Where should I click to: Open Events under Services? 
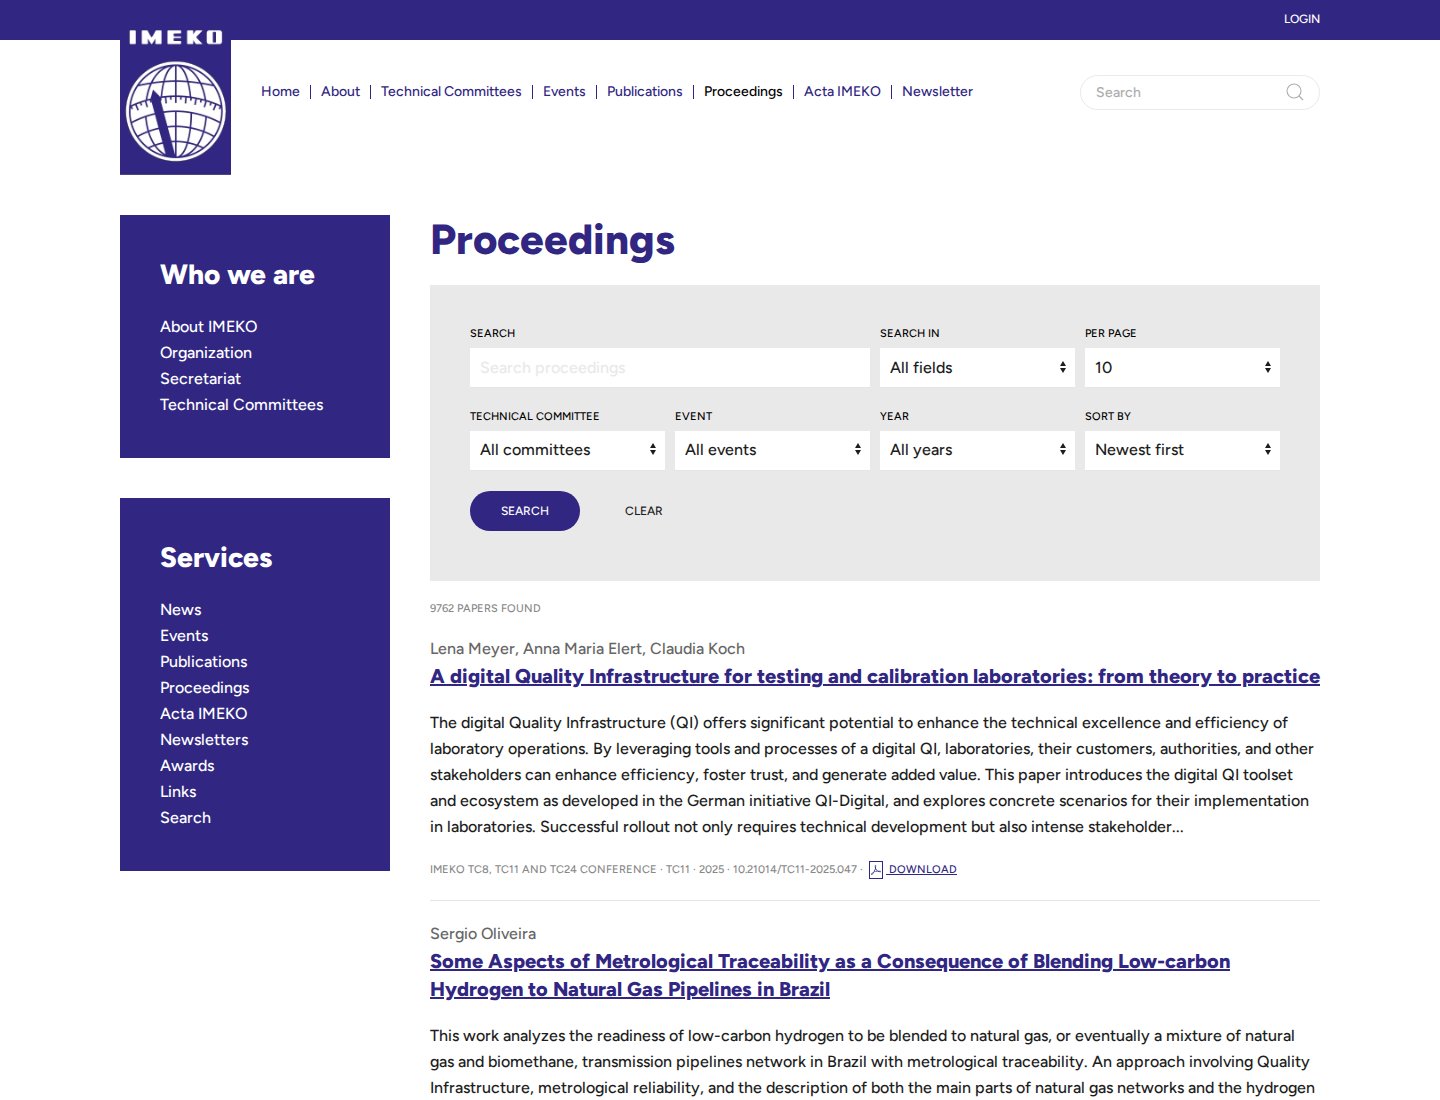184,636
